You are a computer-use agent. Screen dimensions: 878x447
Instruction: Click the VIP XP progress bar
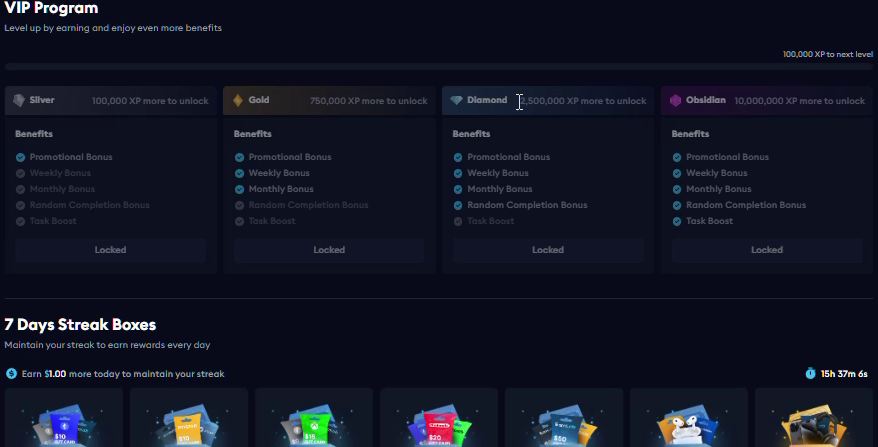point(438,67)
